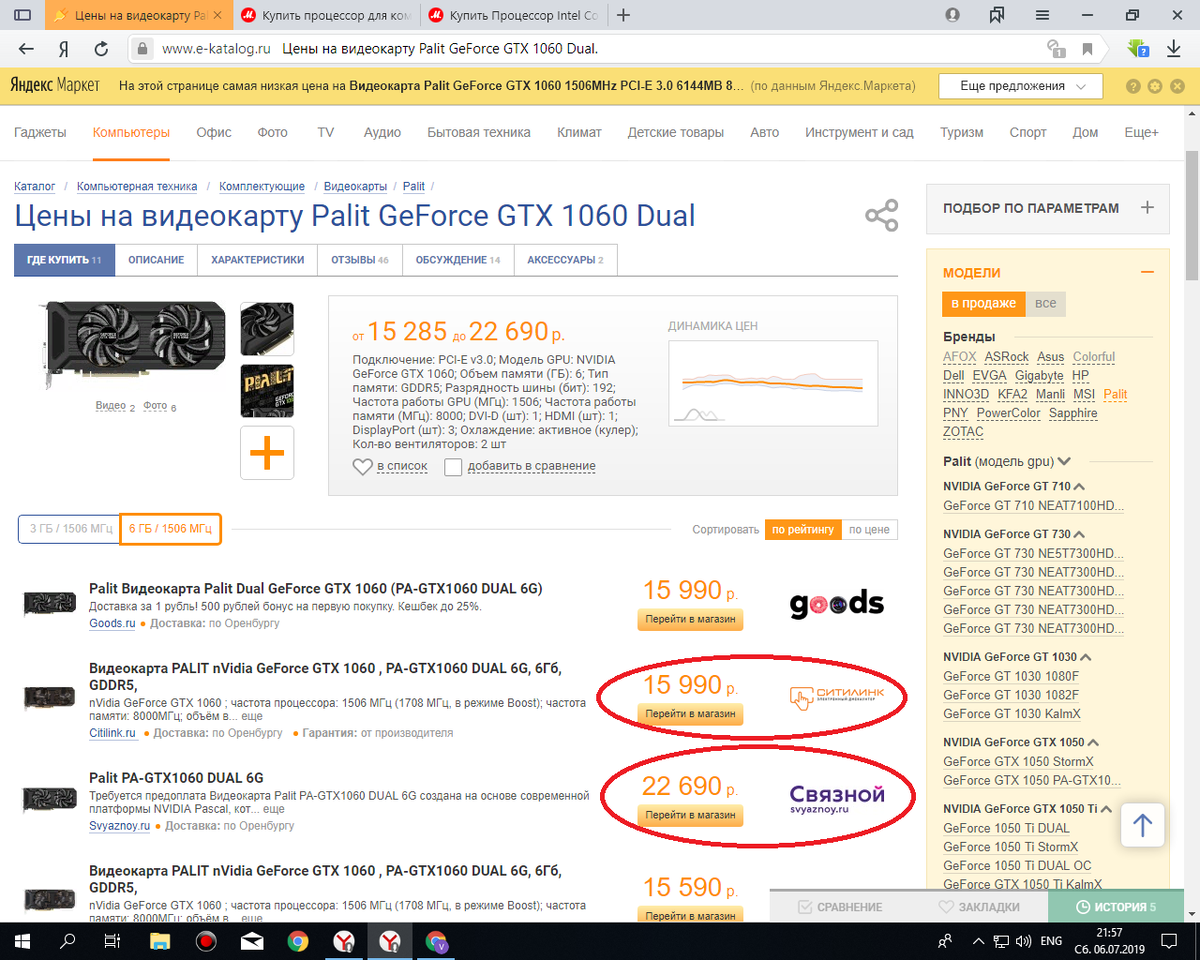Open 'АКСЕССУАРЫ' tab
The width and height of the screenshot is (1200, 960).
(x=566, y=260)
